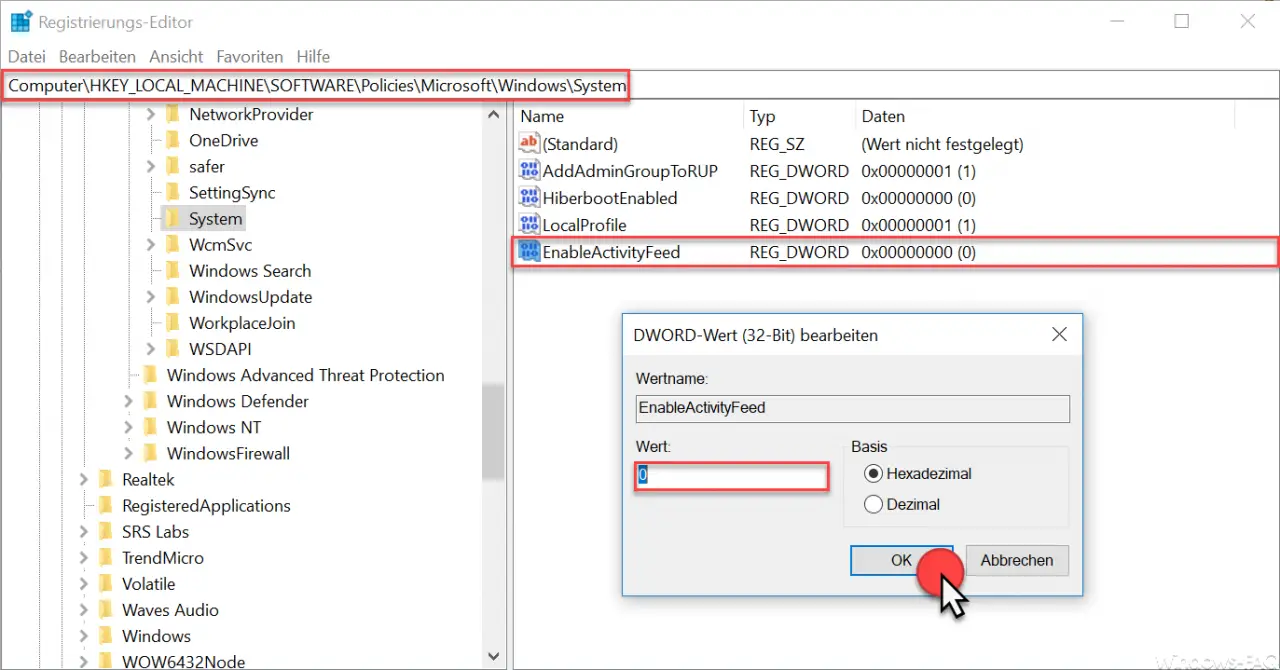The width and height of the screenshot is (1280, 670).
Task: Click the WcmSvc folder icon
Action: coord(173,244)
